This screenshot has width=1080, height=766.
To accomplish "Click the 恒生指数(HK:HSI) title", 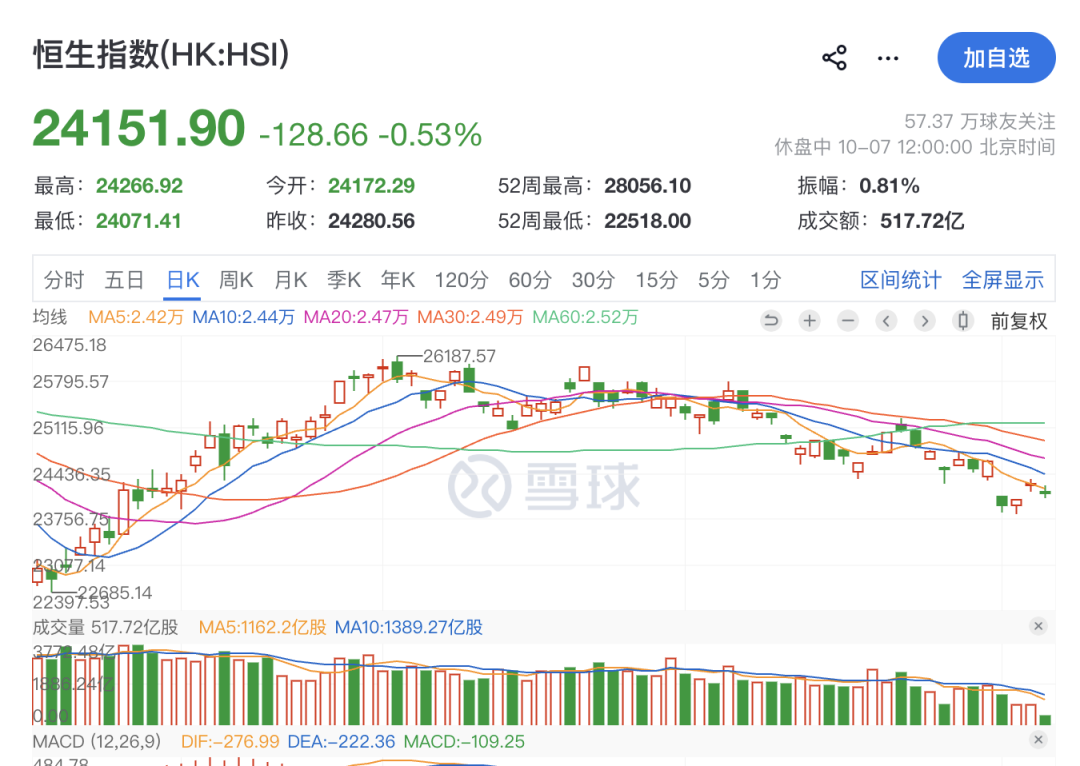I will [x=161, y=55].
